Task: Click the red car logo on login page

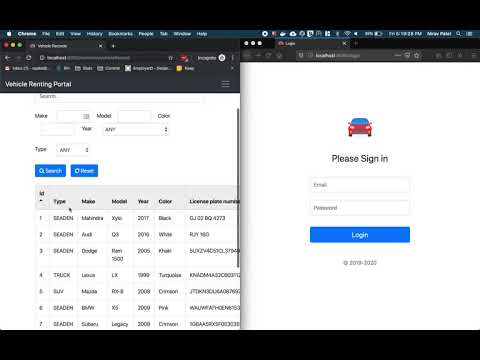Action: click(360, 127)
